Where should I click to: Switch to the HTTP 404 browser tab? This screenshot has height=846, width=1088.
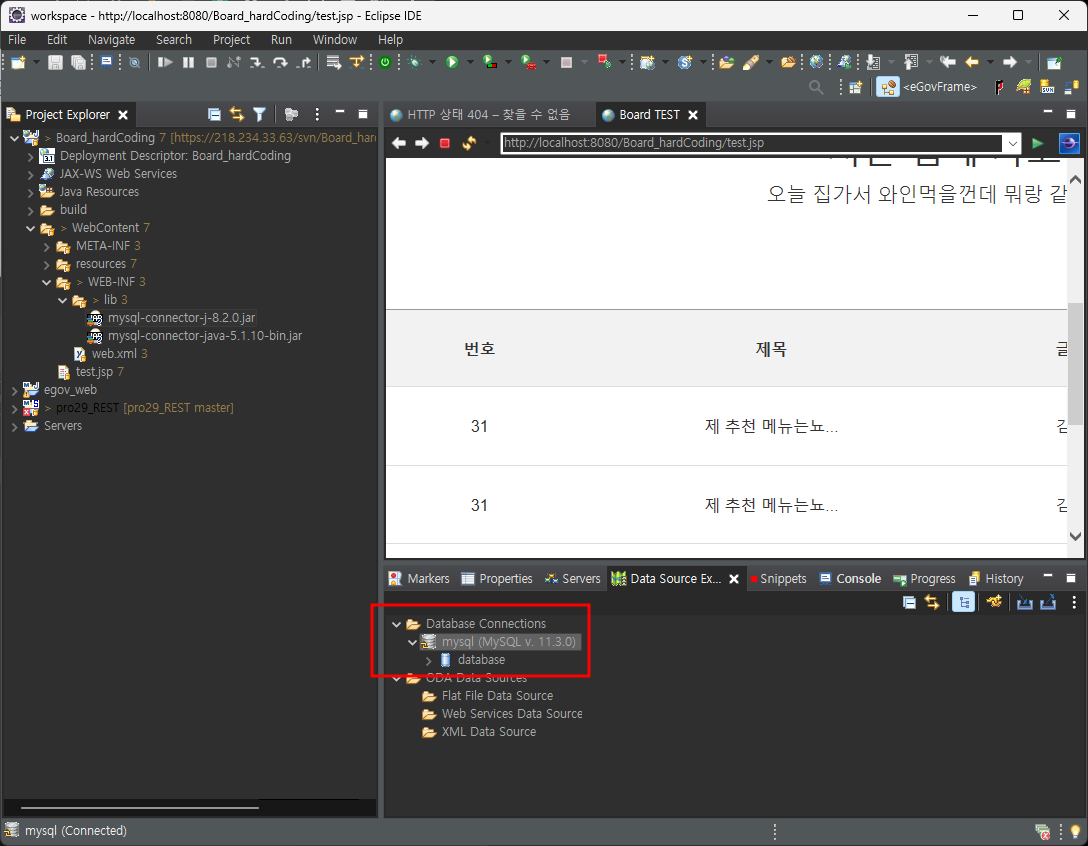(x=488, y=115)
